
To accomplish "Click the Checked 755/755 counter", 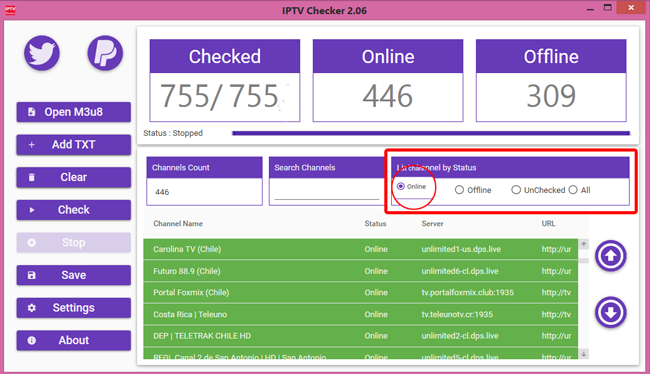I will tap(225, 80).
